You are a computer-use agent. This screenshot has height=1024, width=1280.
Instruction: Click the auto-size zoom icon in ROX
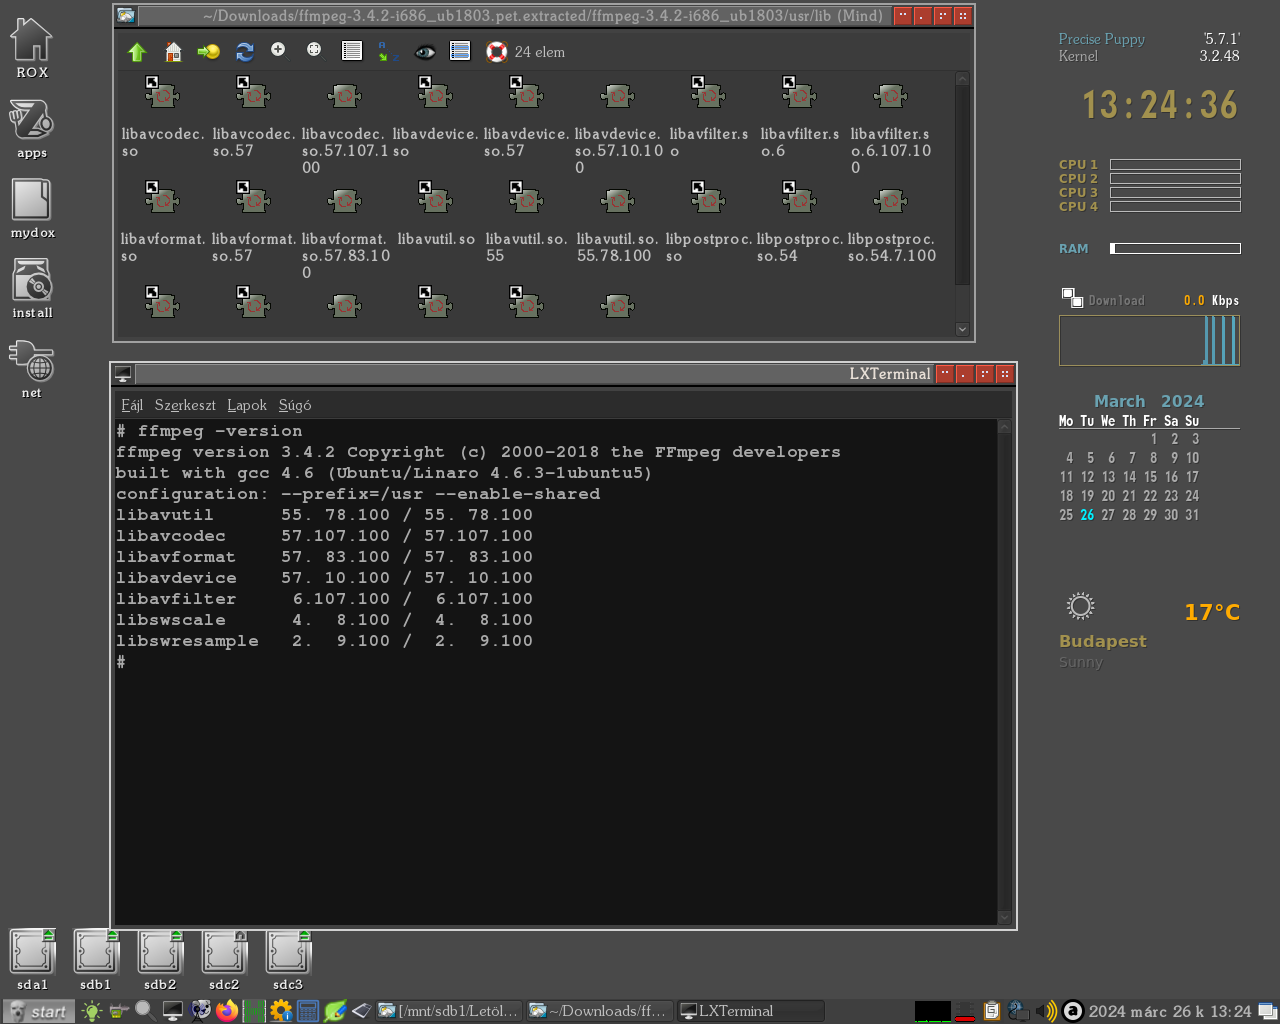[314, 51]
